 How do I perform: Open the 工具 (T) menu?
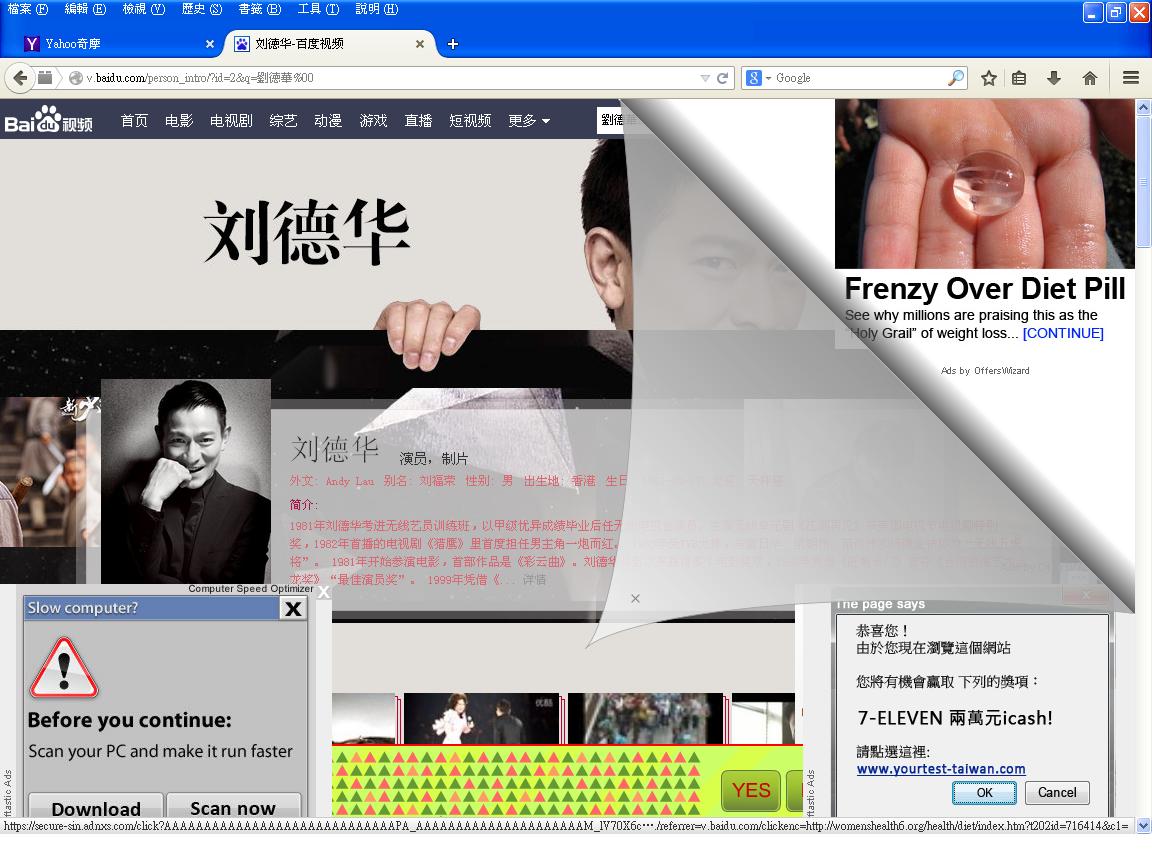tap(317, 9)
